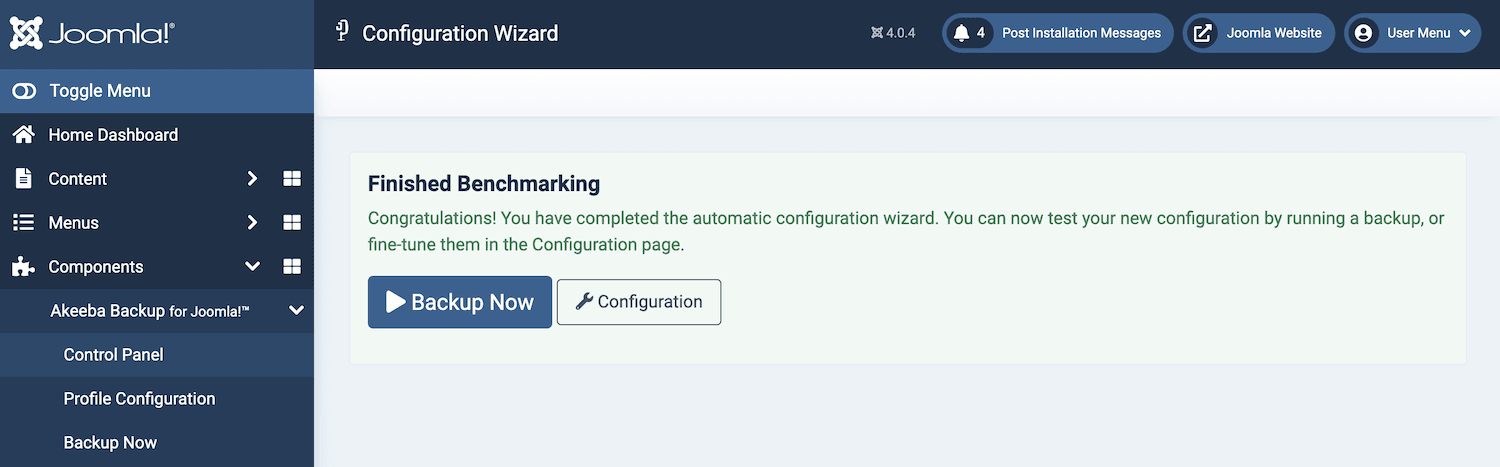
Task: Collapse the Akeeba Backup submenu
Action: tap(296, 311)
